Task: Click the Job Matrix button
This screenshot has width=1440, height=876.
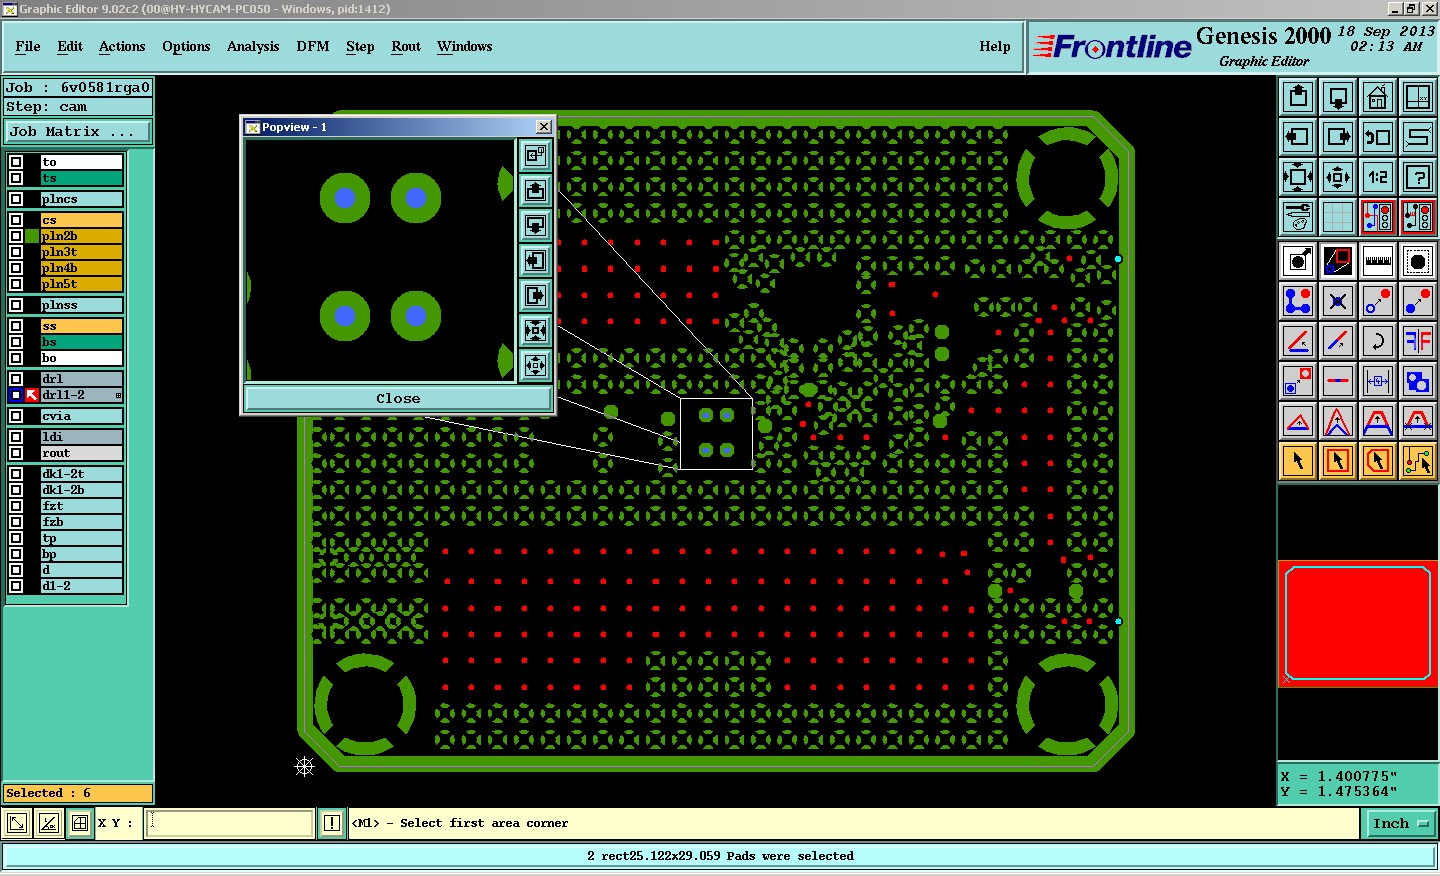Action: [x=78, y=131]
